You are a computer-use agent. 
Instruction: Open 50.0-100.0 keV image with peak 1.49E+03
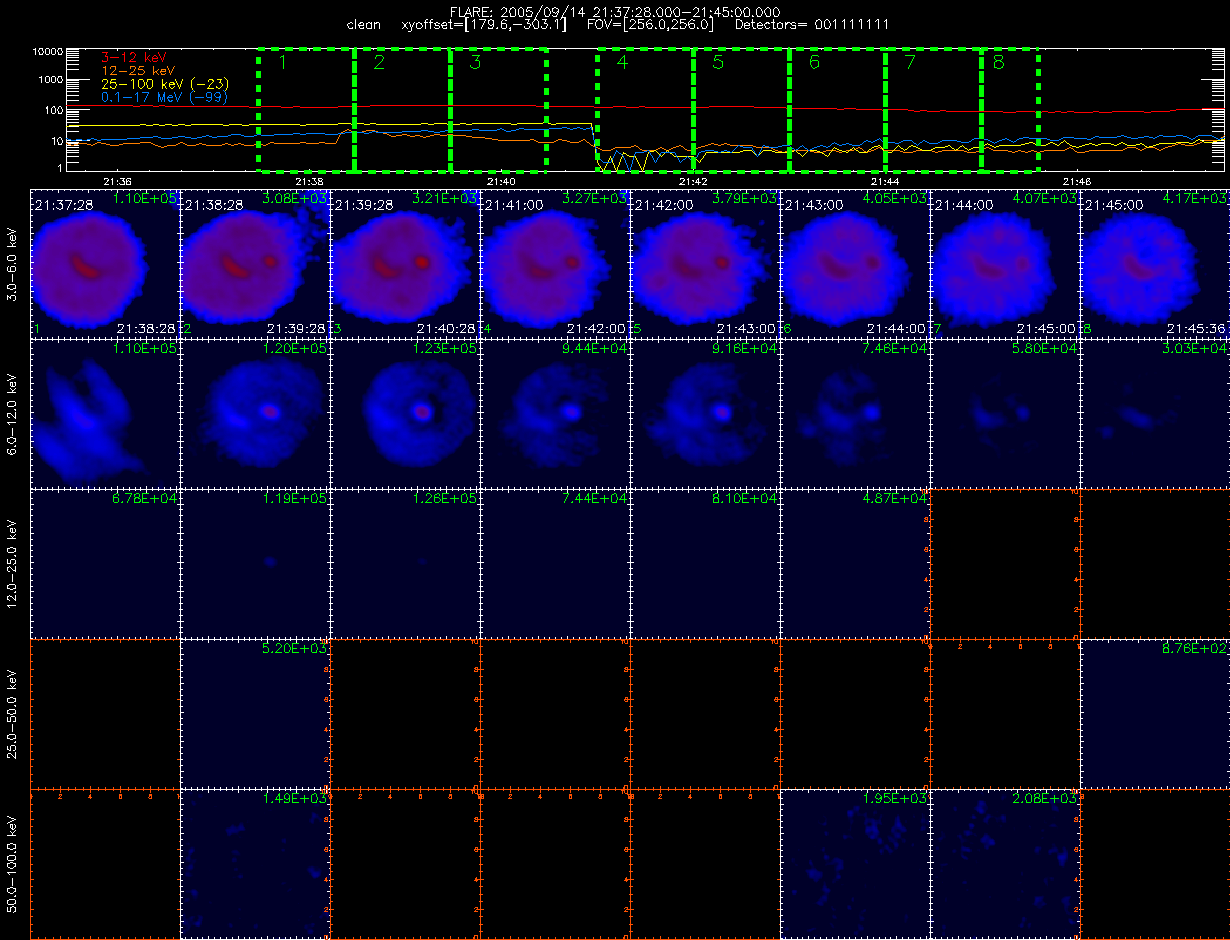click(255, 863)
